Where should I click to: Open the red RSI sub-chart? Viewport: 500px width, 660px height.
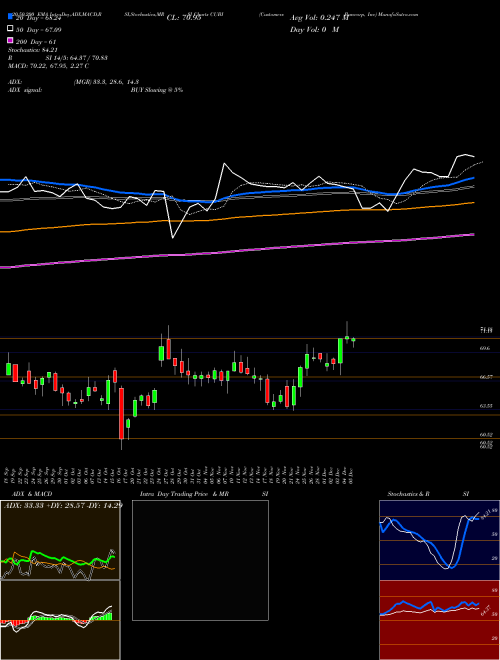pos(439,620)
